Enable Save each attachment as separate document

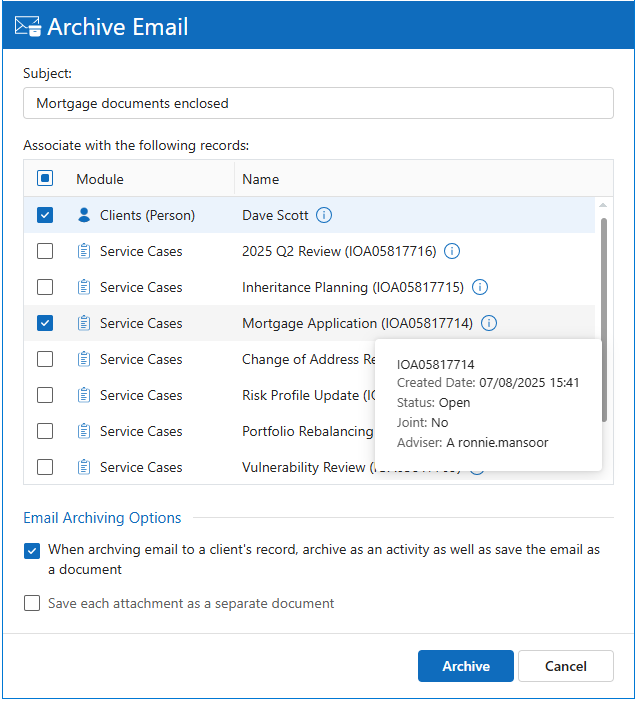(32, 603)
